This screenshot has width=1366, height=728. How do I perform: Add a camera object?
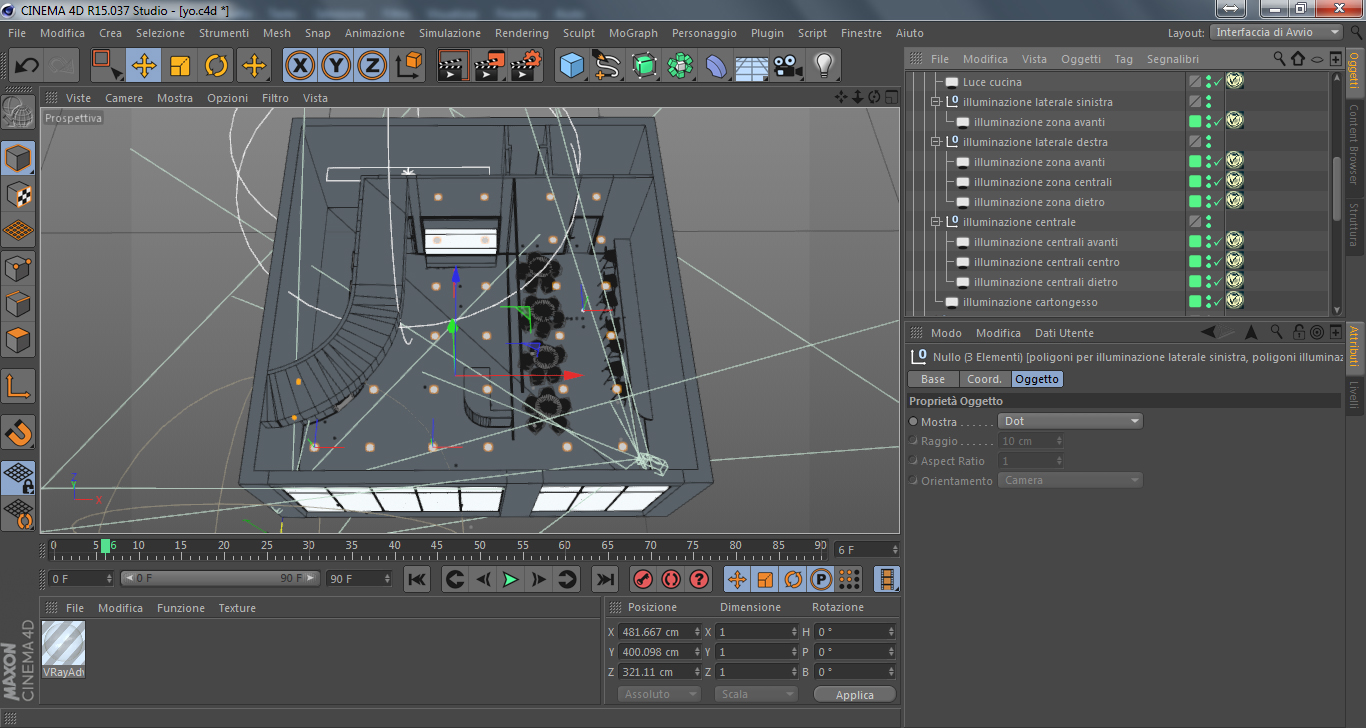(x=787, y=66)
